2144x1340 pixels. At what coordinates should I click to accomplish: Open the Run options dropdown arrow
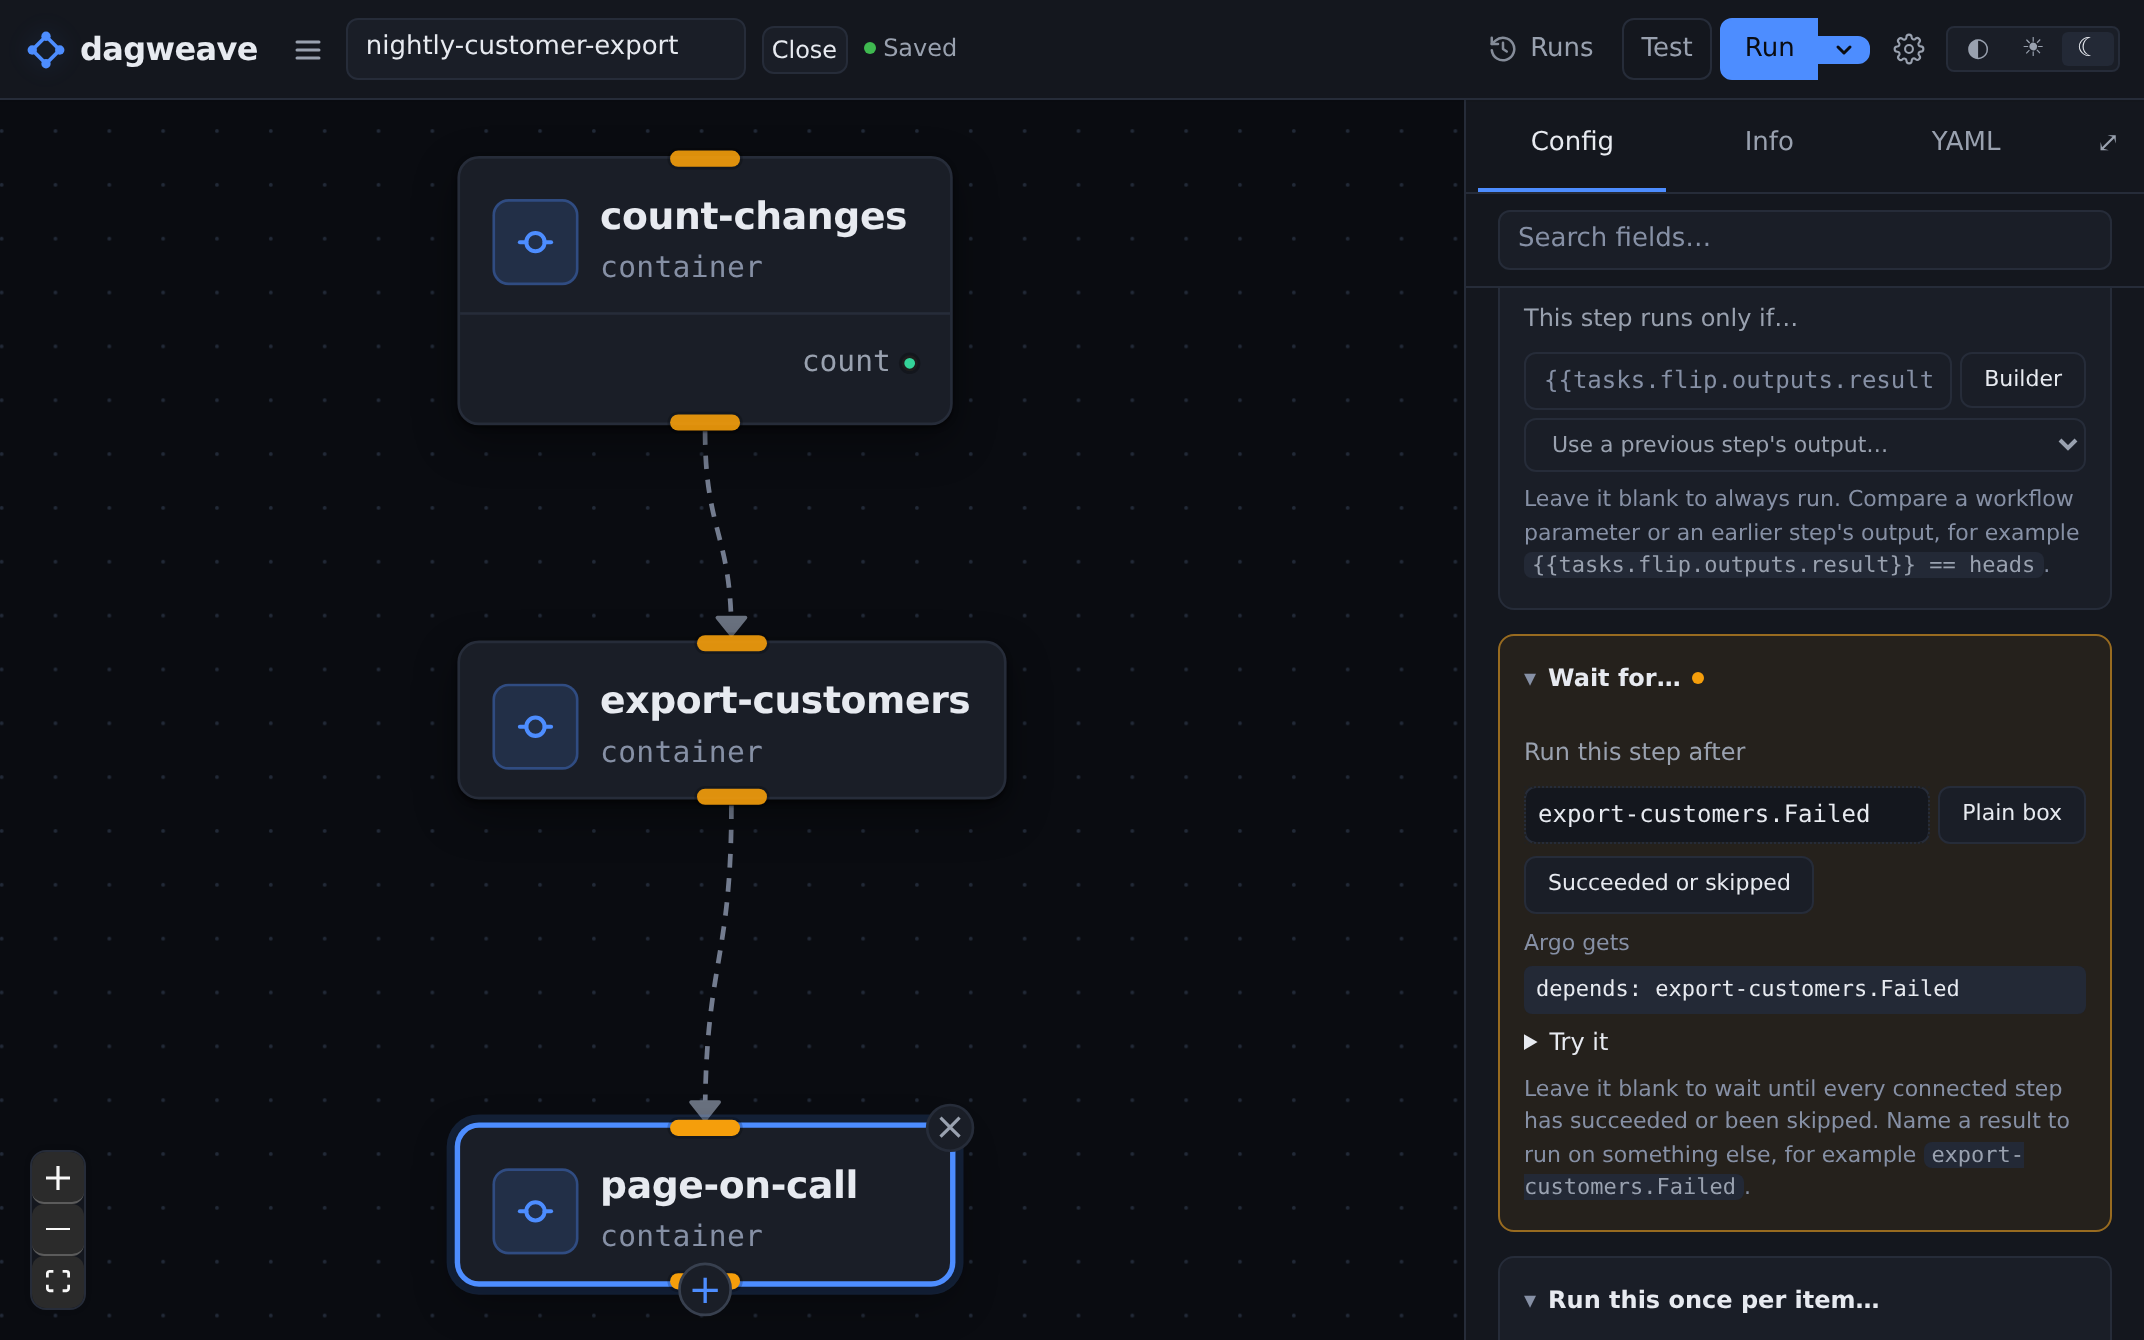point(1844,49)
